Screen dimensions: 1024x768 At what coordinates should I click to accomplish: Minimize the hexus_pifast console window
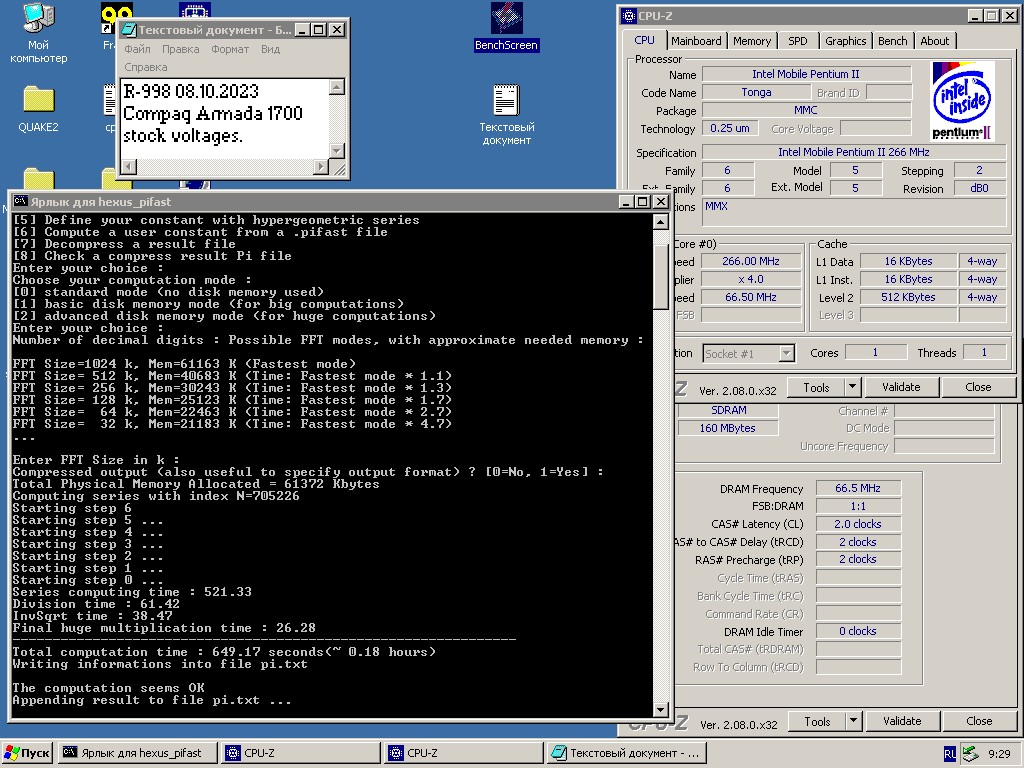click(x=626, y=202)
